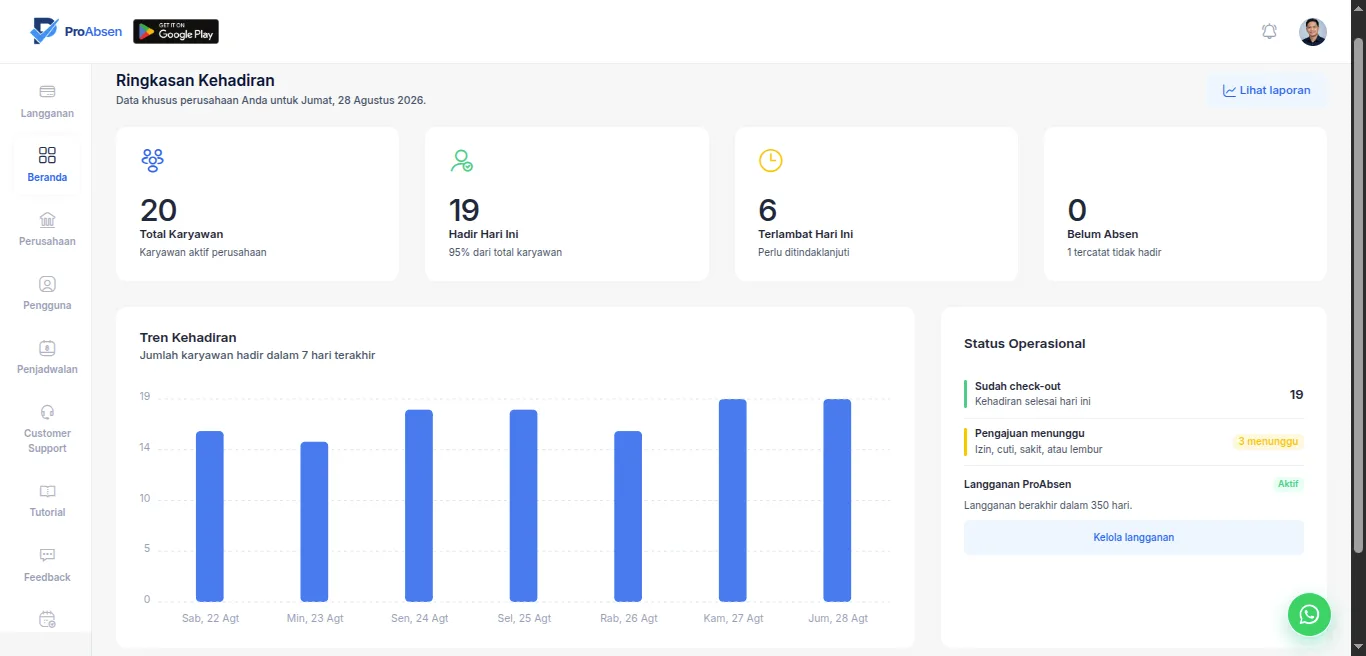1366x656 pixels.
Task: Click the 'Status Operasional' heading
Action: coord(1024,344)
